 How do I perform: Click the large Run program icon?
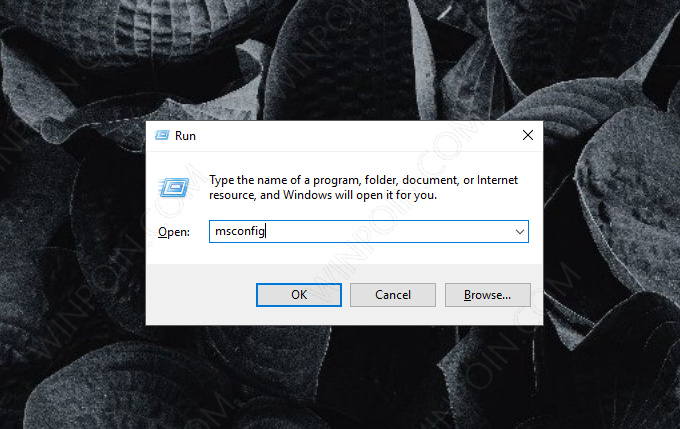pos(173,187)
